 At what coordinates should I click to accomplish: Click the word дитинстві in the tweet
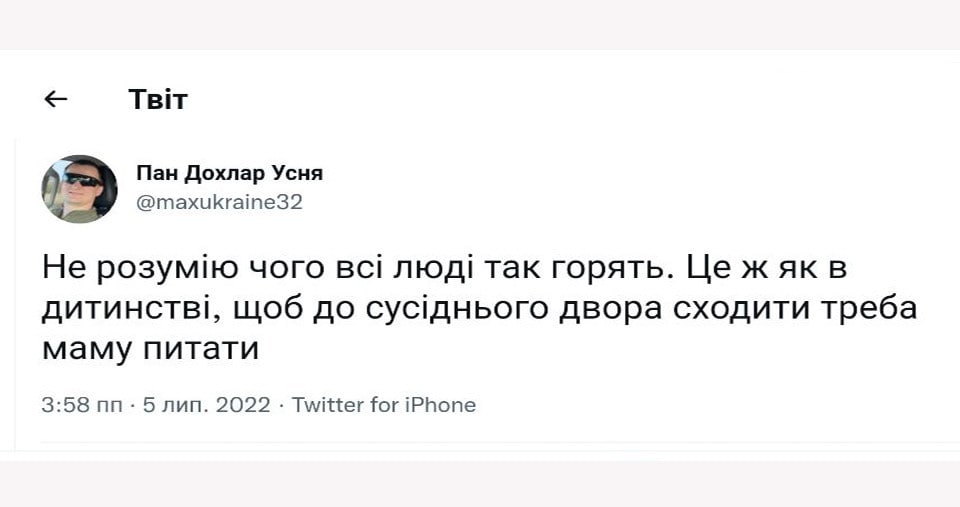pyautogui.click(x=131, y=309)
